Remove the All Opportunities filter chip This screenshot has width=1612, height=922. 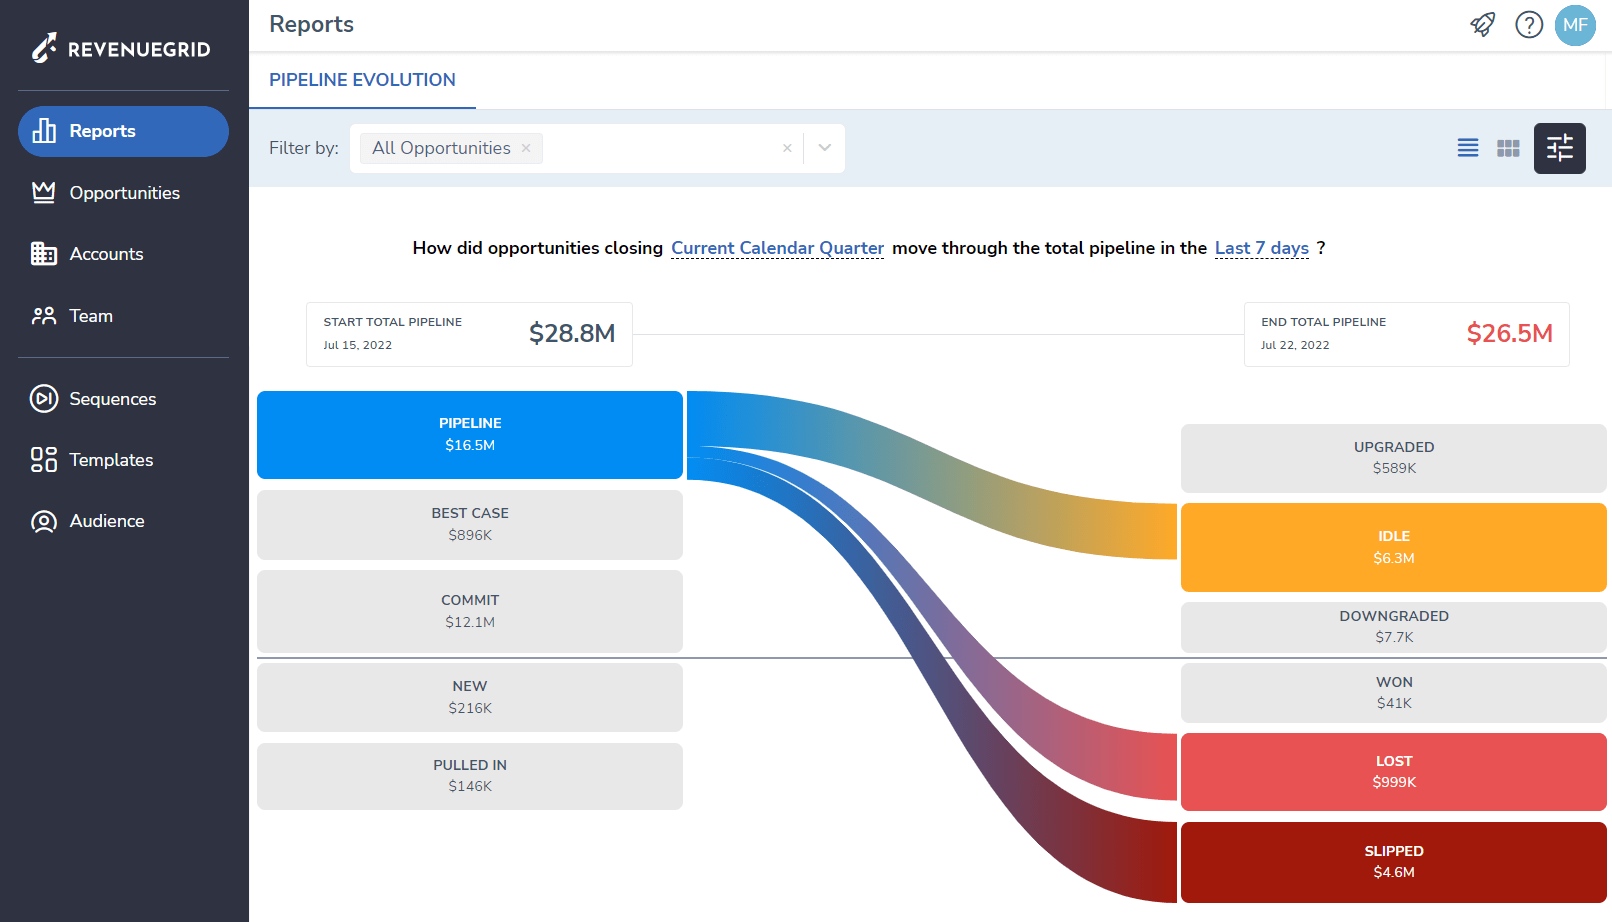[526, 147]
